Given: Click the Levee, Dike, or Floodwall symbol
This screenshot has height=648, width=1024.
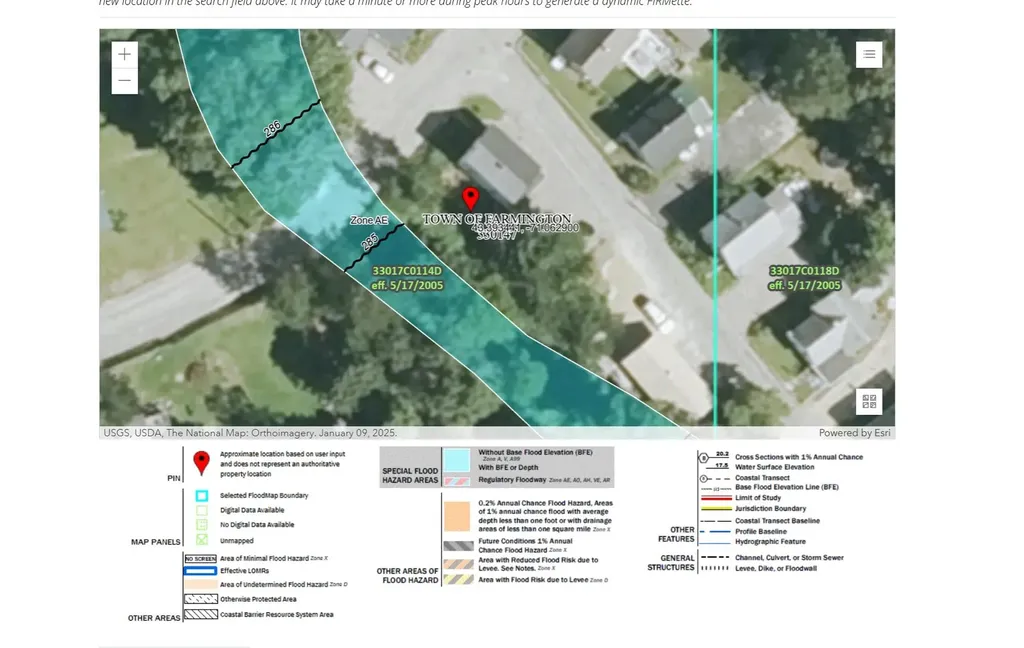Looking at the screenshot, I should click(715, 568).
